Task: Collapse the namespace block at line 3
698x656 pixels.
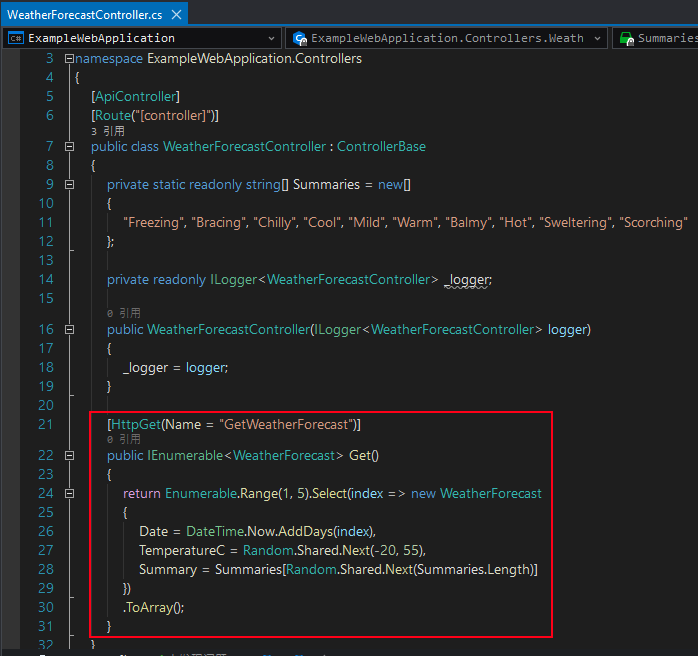Action: click(69, 58)
